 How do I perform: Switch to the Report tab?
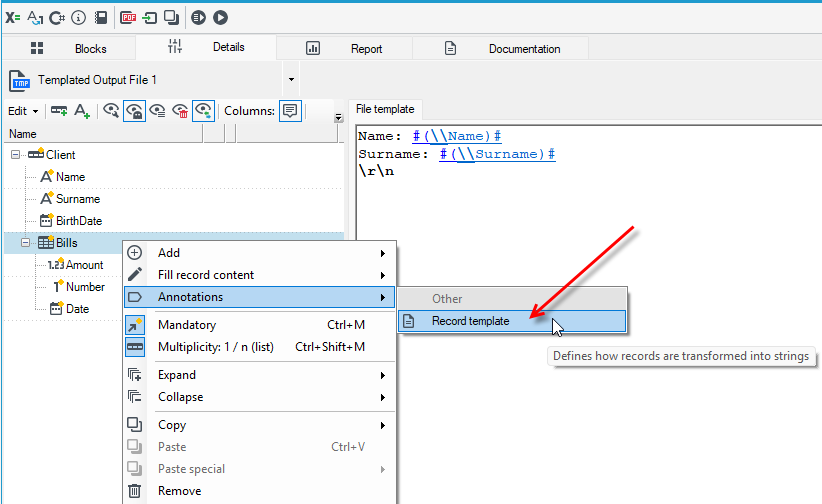[x=344, y=49]
